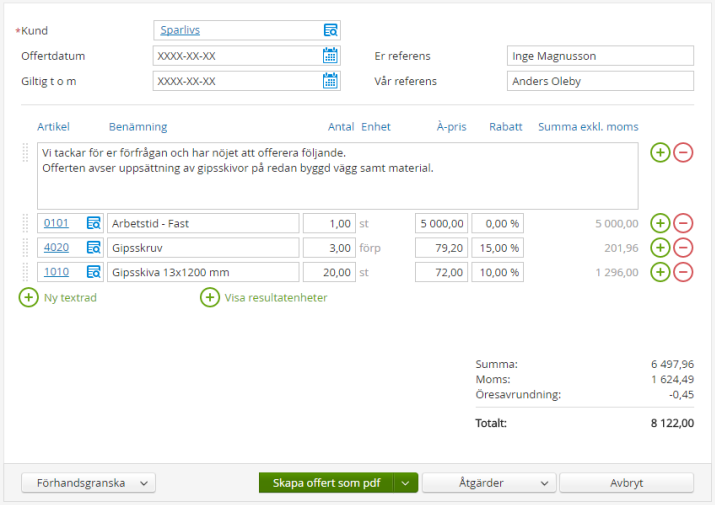This screenshot has height=505, width=715.
Task: Expand arrow next to Skapa offert som pdf
Action: pyautogui.click(x=405, y=483)
